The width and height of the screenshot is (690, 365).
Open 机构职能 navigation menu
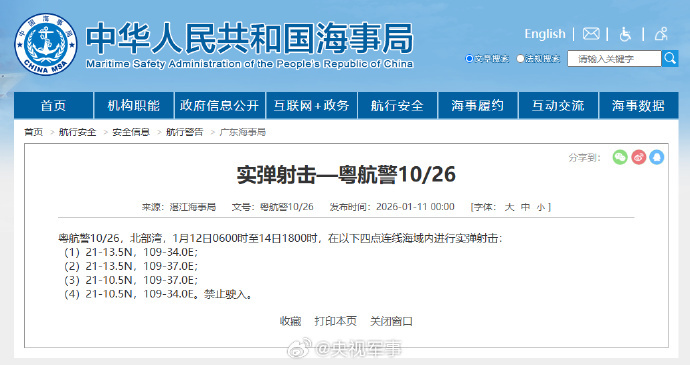[134, 106]
